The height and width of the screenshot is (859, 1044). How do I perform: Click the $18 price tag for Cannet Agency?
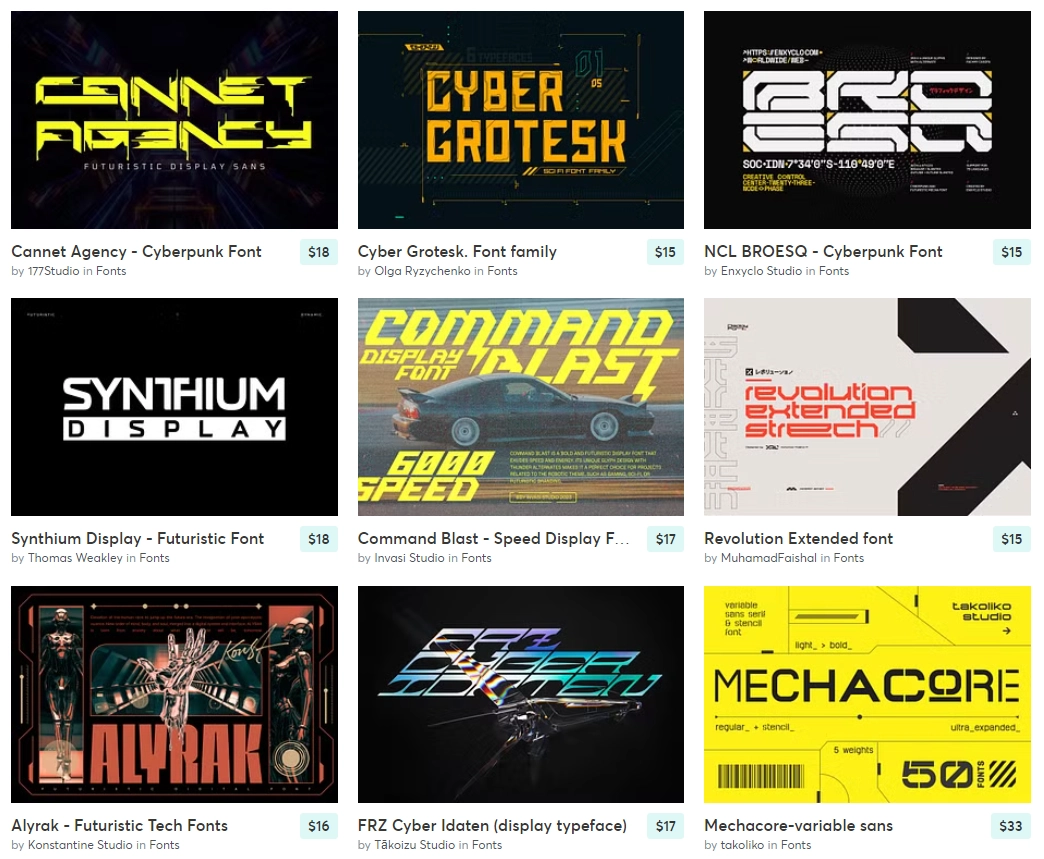(319, 252)
